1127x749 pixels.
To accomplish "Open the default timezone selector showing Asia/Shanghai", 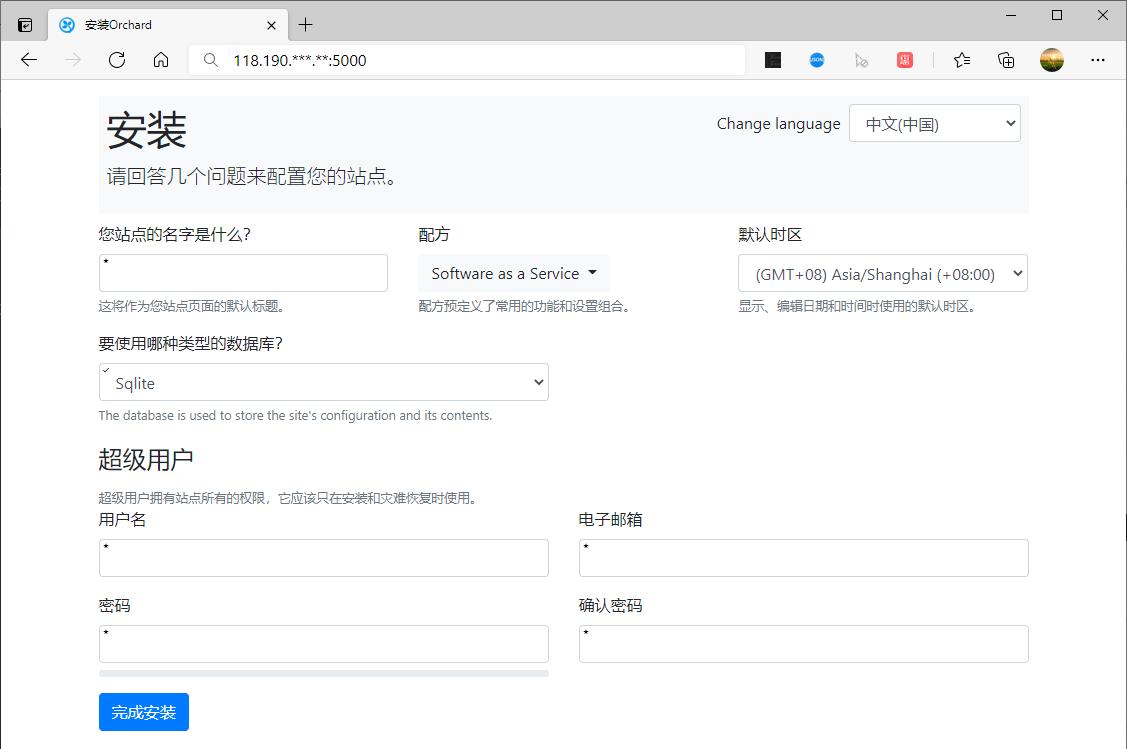I will click(x=881, y=272).
